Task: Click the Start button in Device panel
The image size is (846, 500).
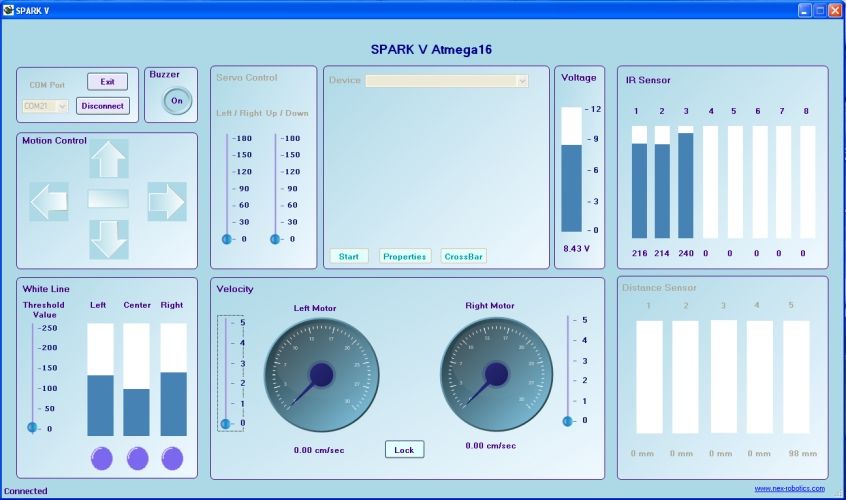Action: 349,256
